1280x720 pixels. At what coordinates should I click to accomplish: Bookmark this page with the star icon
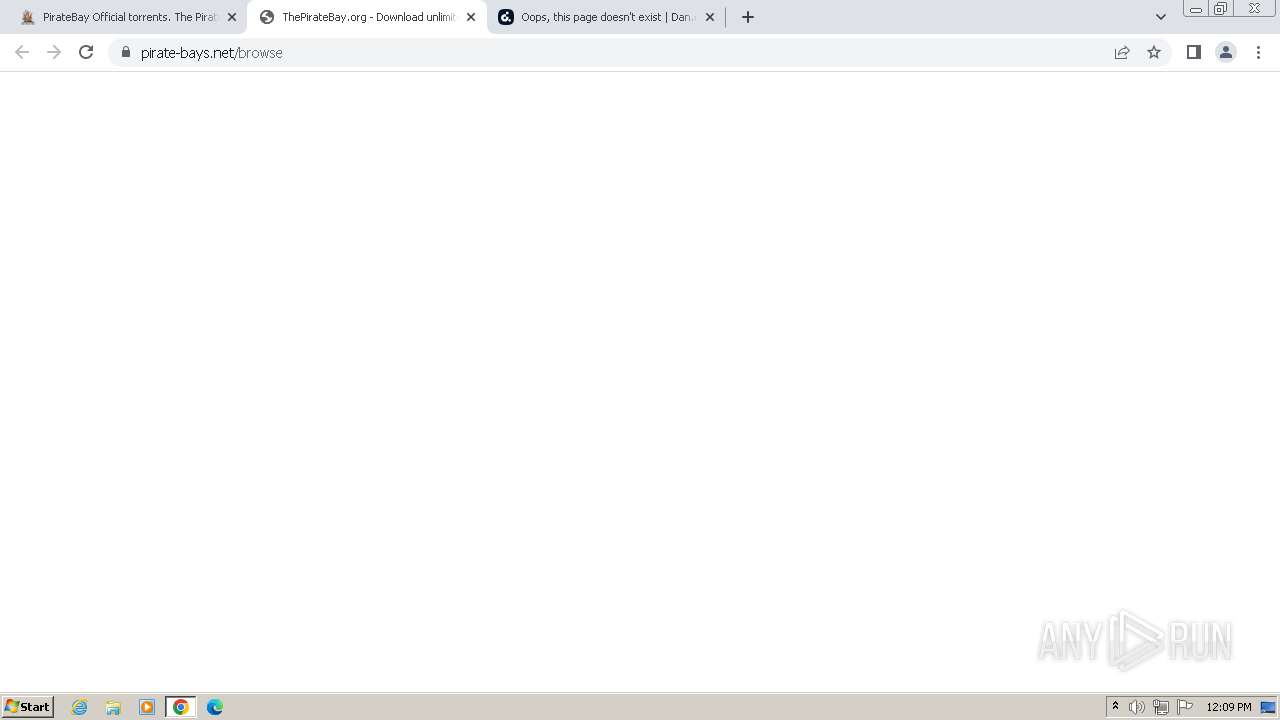pos(1154,53)
